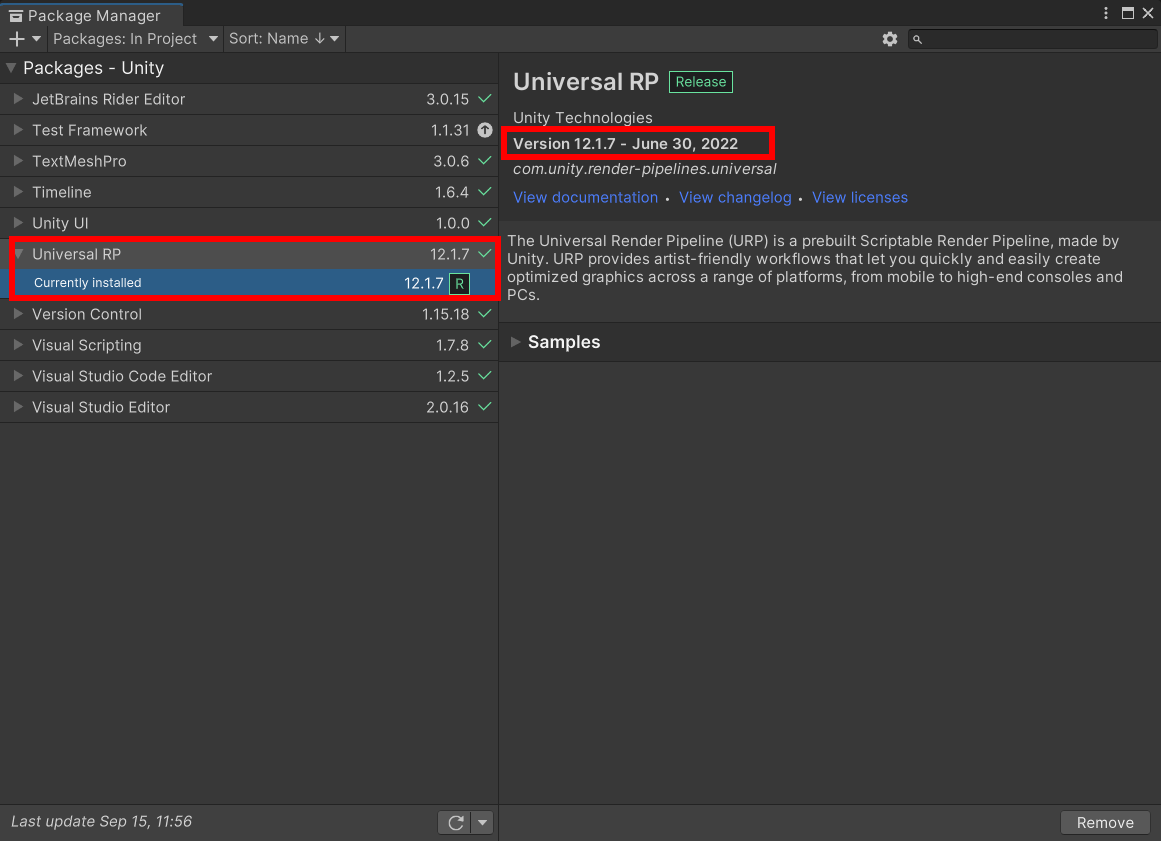Open the add package dropdown arrow
The width and height of the screenshot is (1161, 841).
(x=36, y=38)
